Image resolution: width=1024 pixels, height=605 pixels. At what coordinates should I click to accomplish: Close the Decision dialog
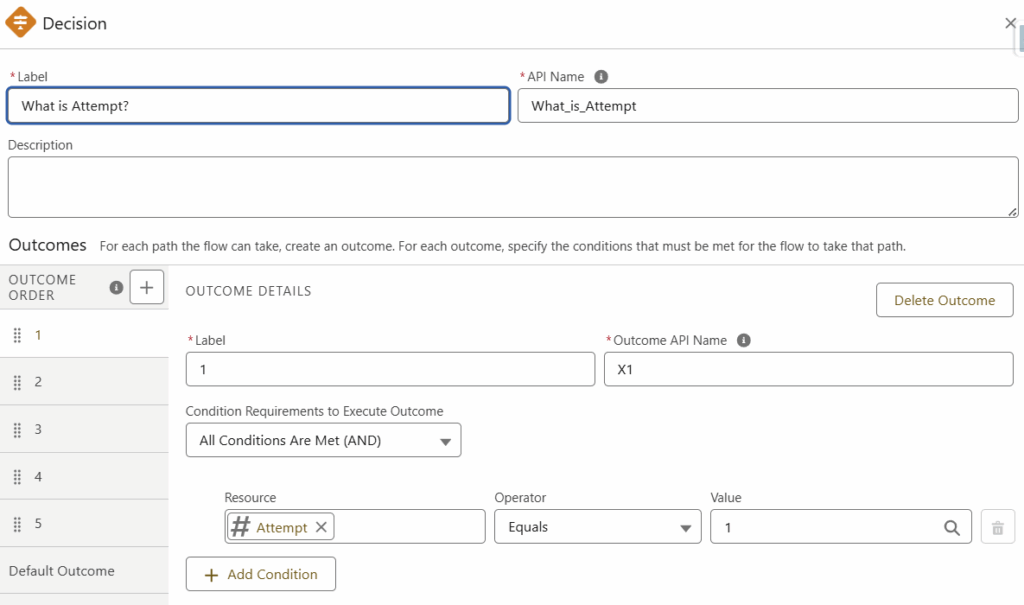(1010, 23)
